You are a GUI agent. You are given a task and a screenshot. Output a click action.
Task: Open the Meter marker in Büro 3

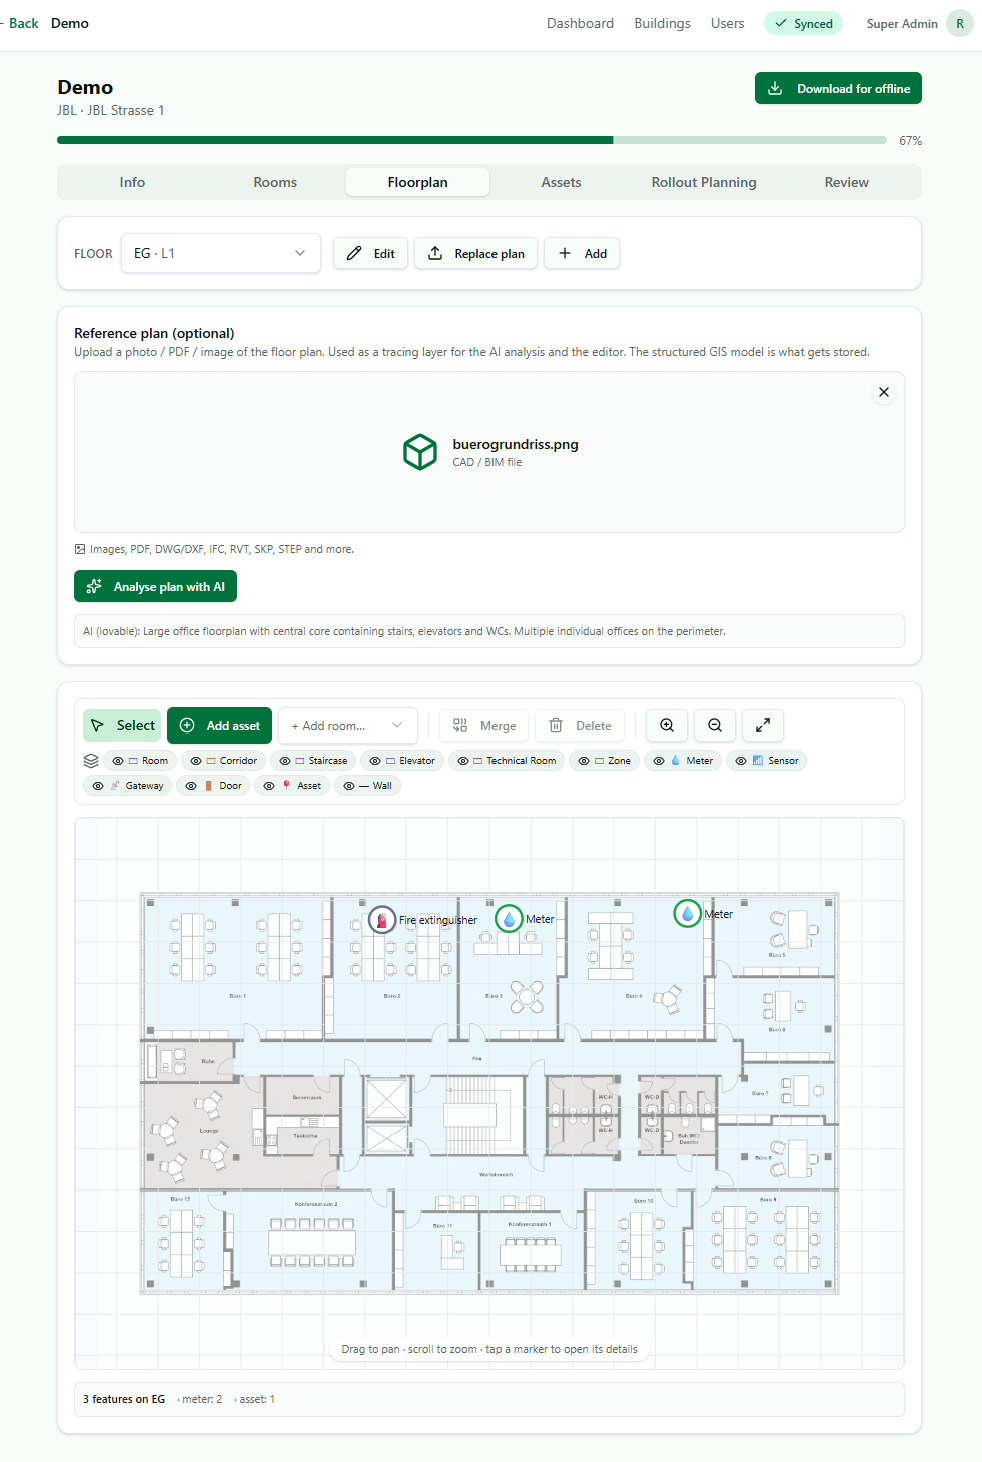click(x=509, y=918)
